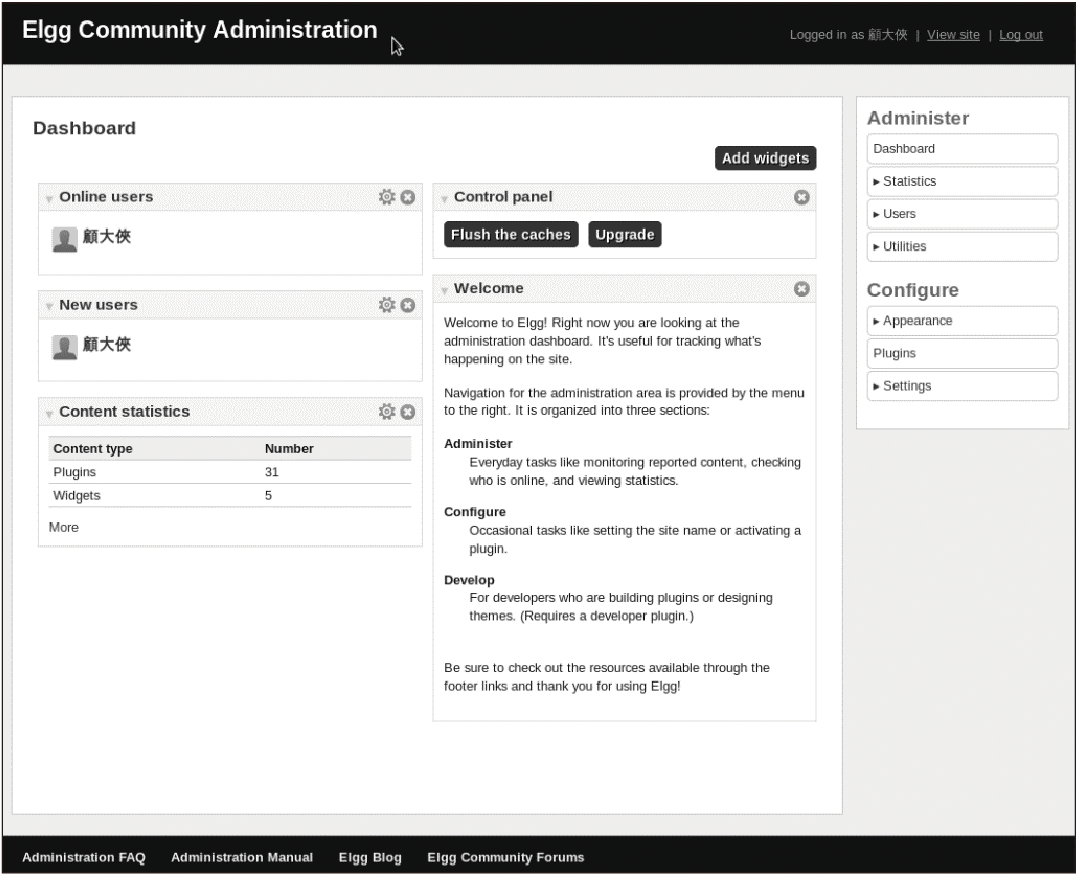Open settings gear for Content statistics widget
Image resolution: width=1080 pixels, height=877 pixels.
pos(387,411)
